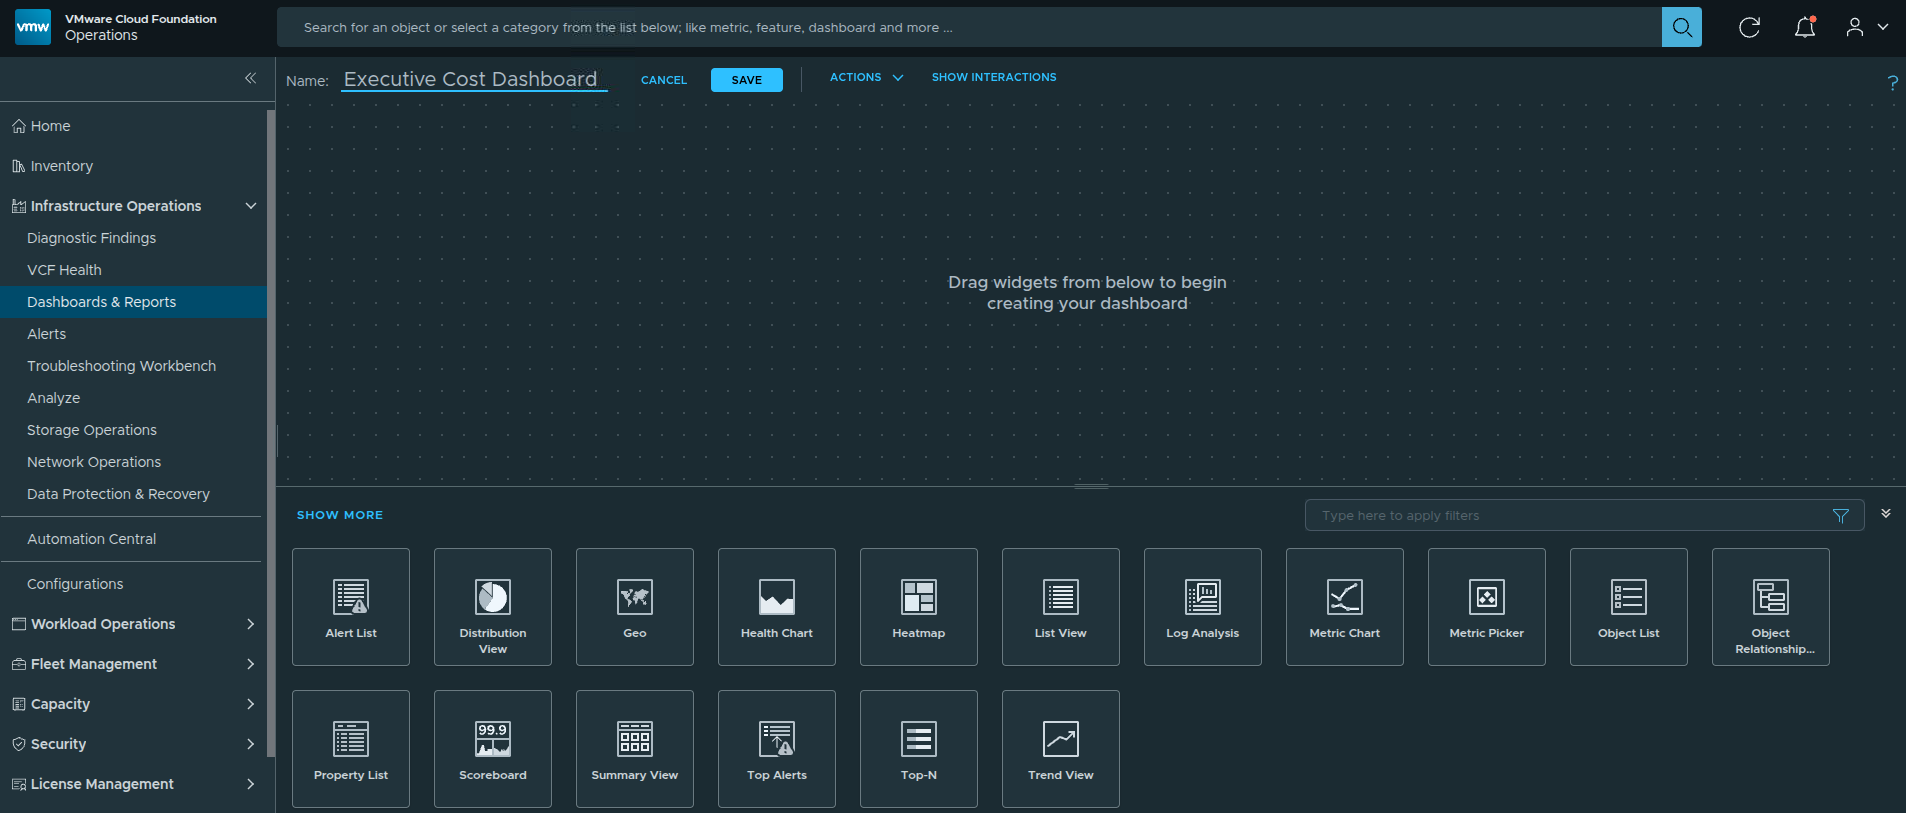Pick the Property List widget

coord(351,749)
